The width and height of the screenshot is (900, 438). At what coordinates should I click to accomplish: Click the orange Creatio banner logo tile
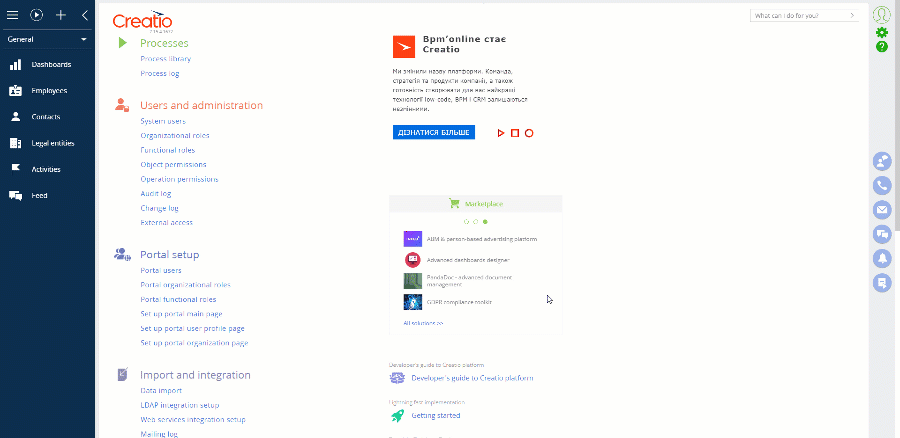click(x=404, y=47)
